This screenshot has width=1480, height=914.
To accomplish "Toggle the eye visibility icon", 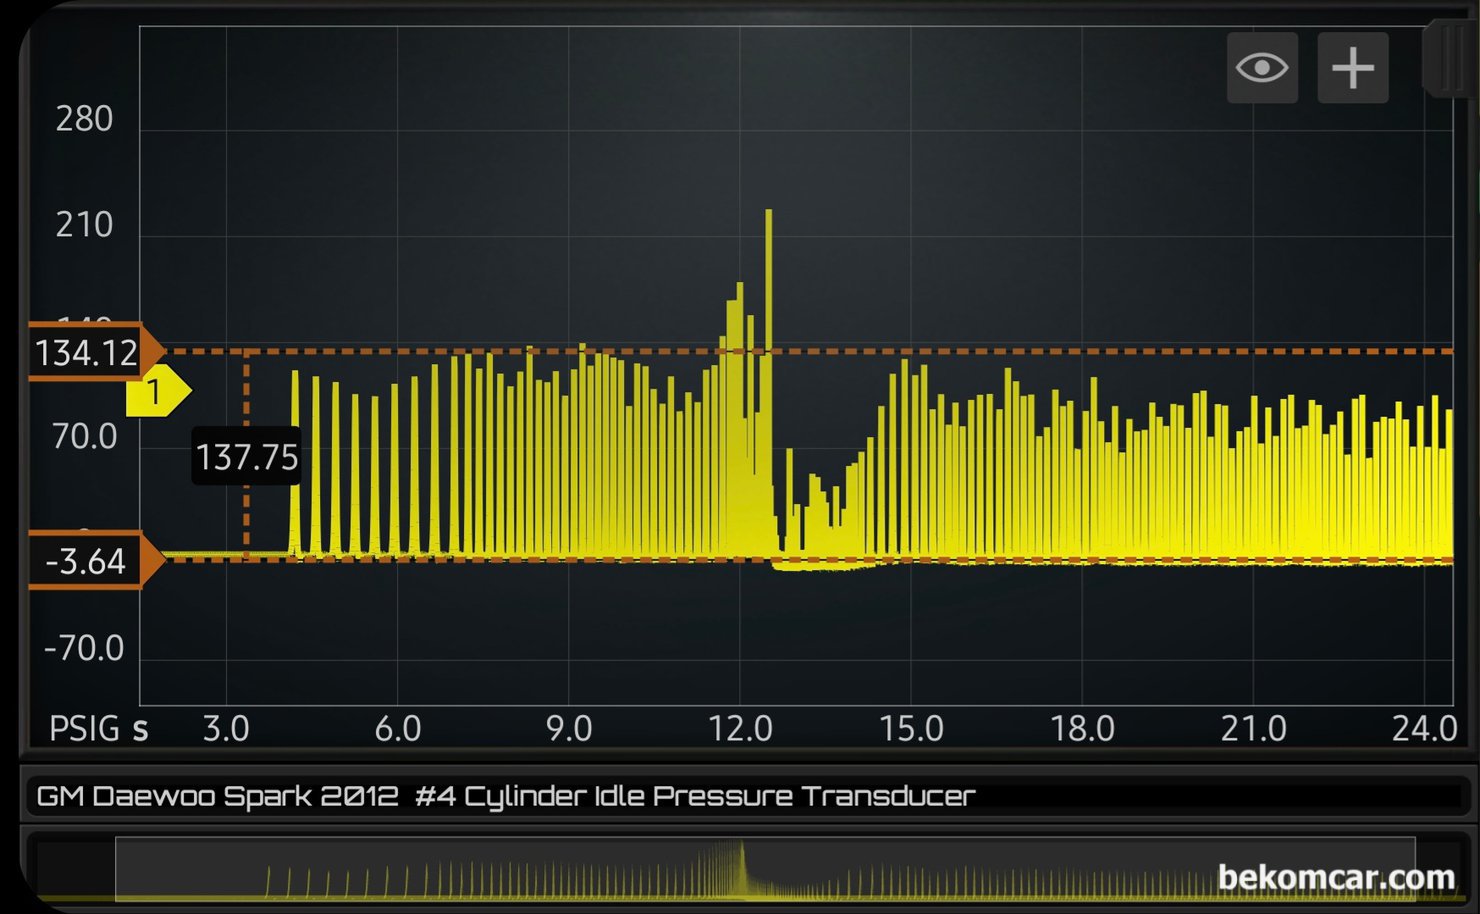I will click(x=1262, y=68).
